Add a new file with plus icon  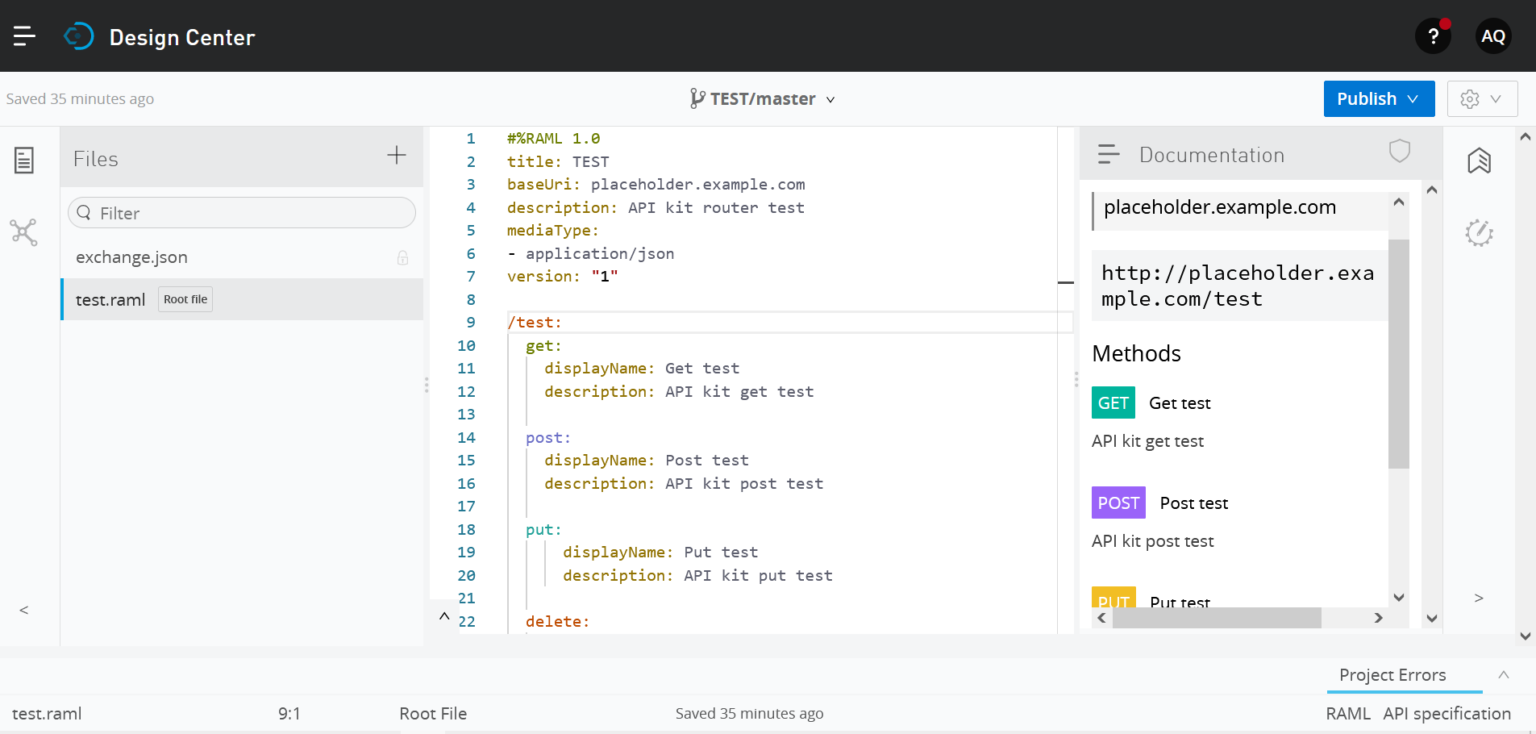tap(397, 155)
